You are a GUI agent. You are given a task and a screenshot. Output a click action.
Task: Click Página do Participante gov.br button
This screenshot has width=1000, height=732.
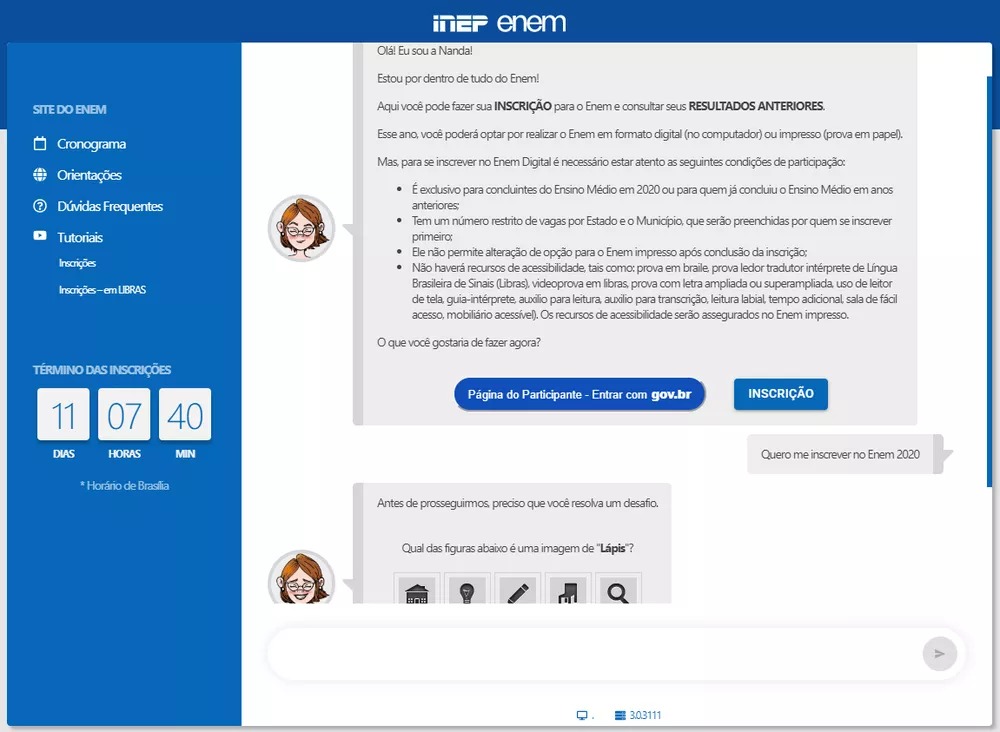(x=580, y=394)
